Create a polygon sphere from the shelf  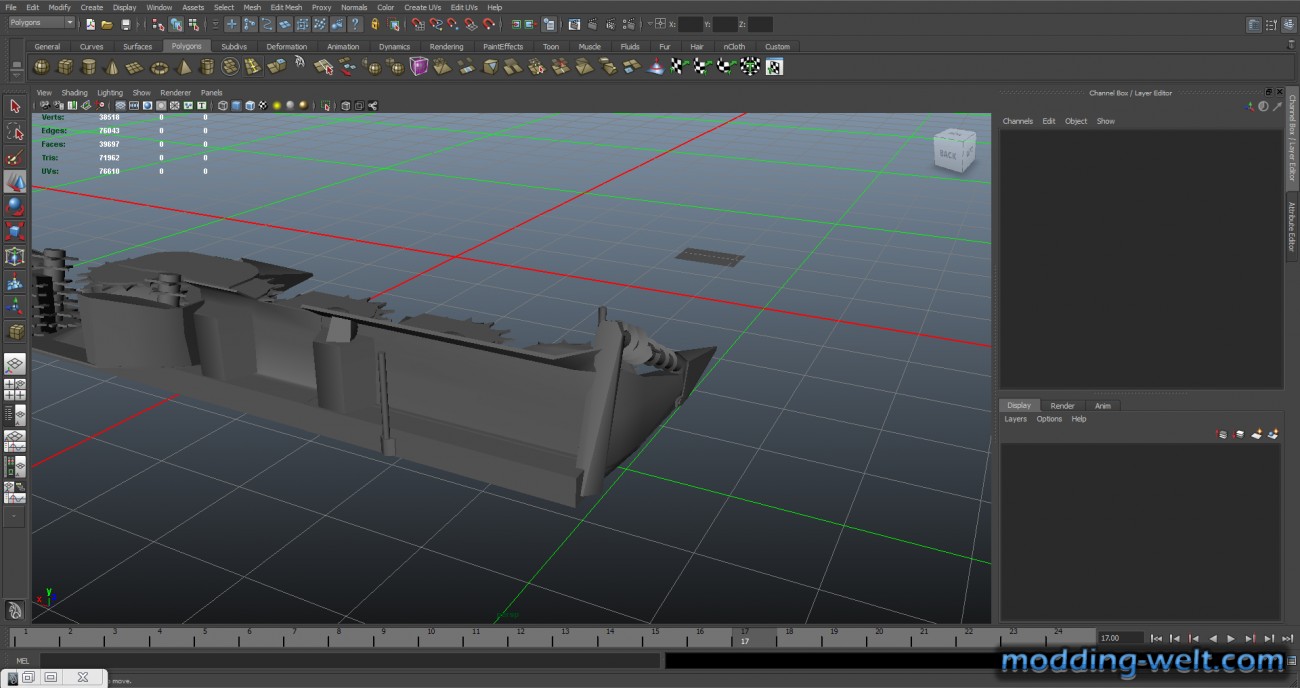(x=41, y=67)
